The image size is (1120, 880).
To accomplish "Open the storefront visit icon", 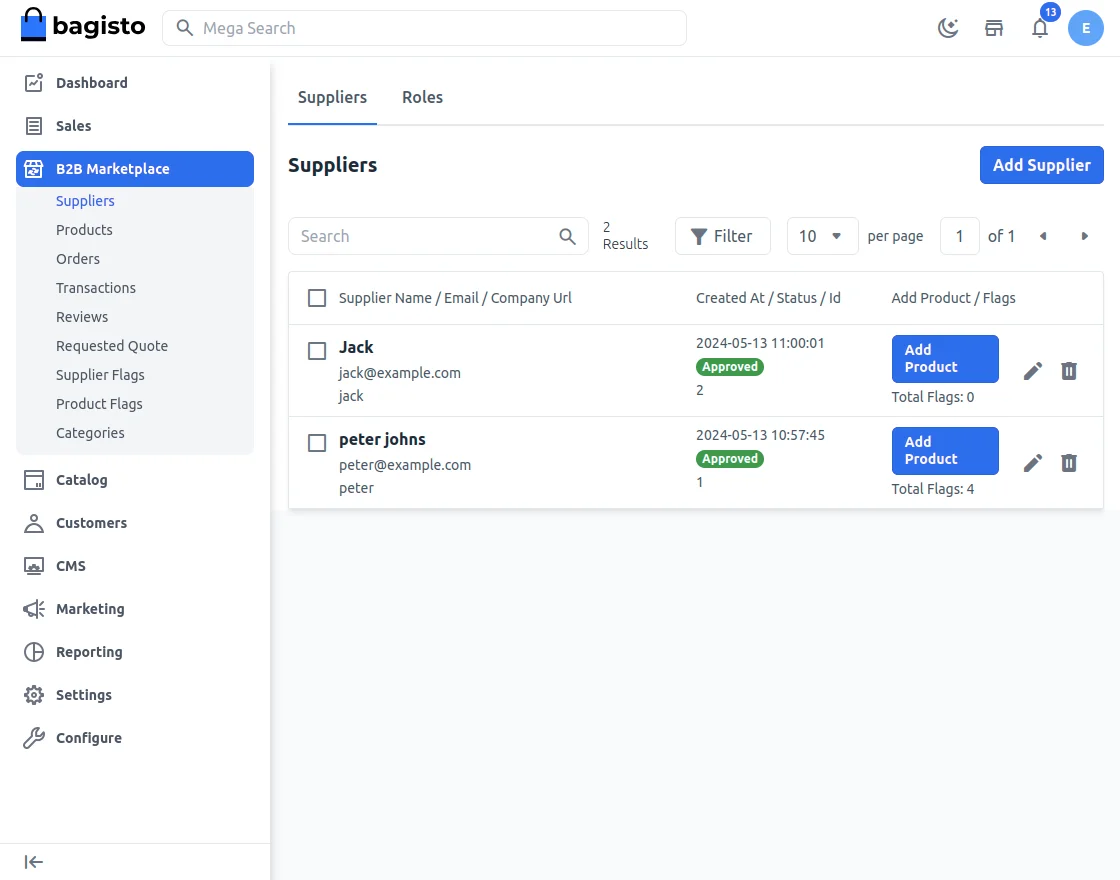I will 994,28.
